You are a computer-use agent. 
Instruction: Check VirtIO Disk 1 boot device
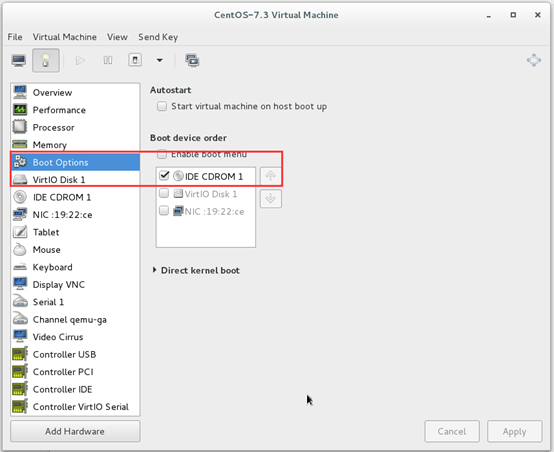tap(164, 193)
